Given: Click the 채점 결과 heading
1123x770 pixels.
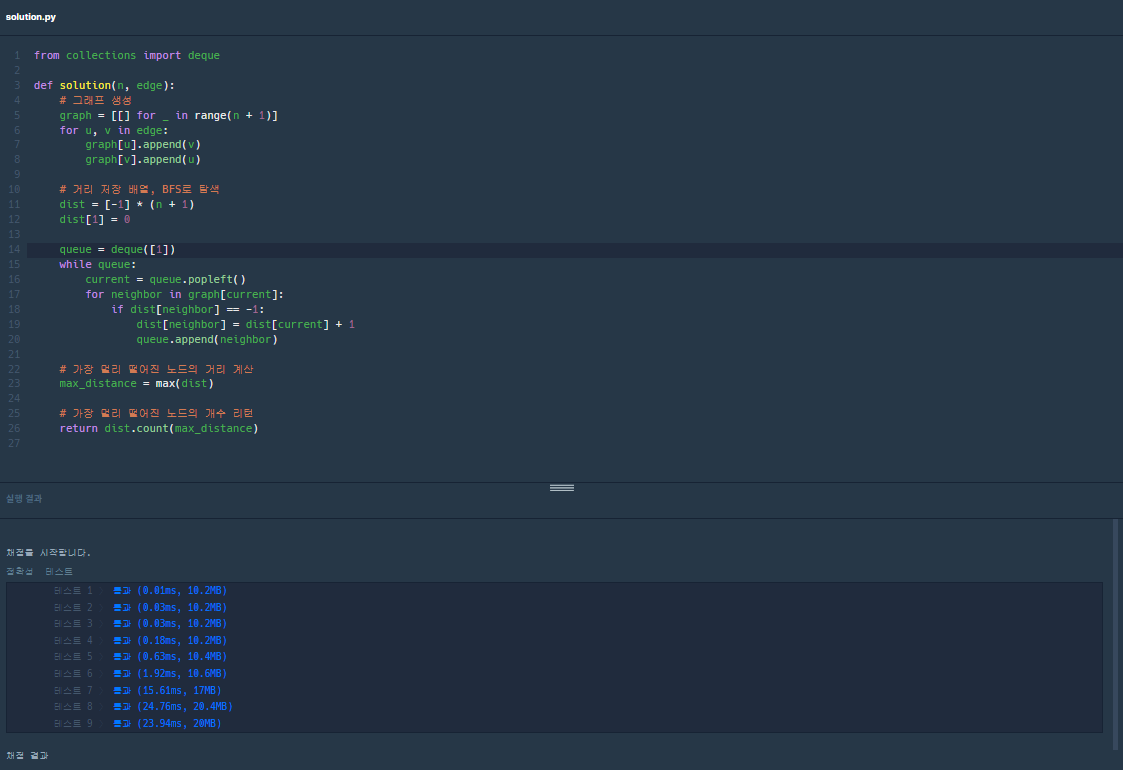Looking at the screenshot, I should [x=27, y=756].
